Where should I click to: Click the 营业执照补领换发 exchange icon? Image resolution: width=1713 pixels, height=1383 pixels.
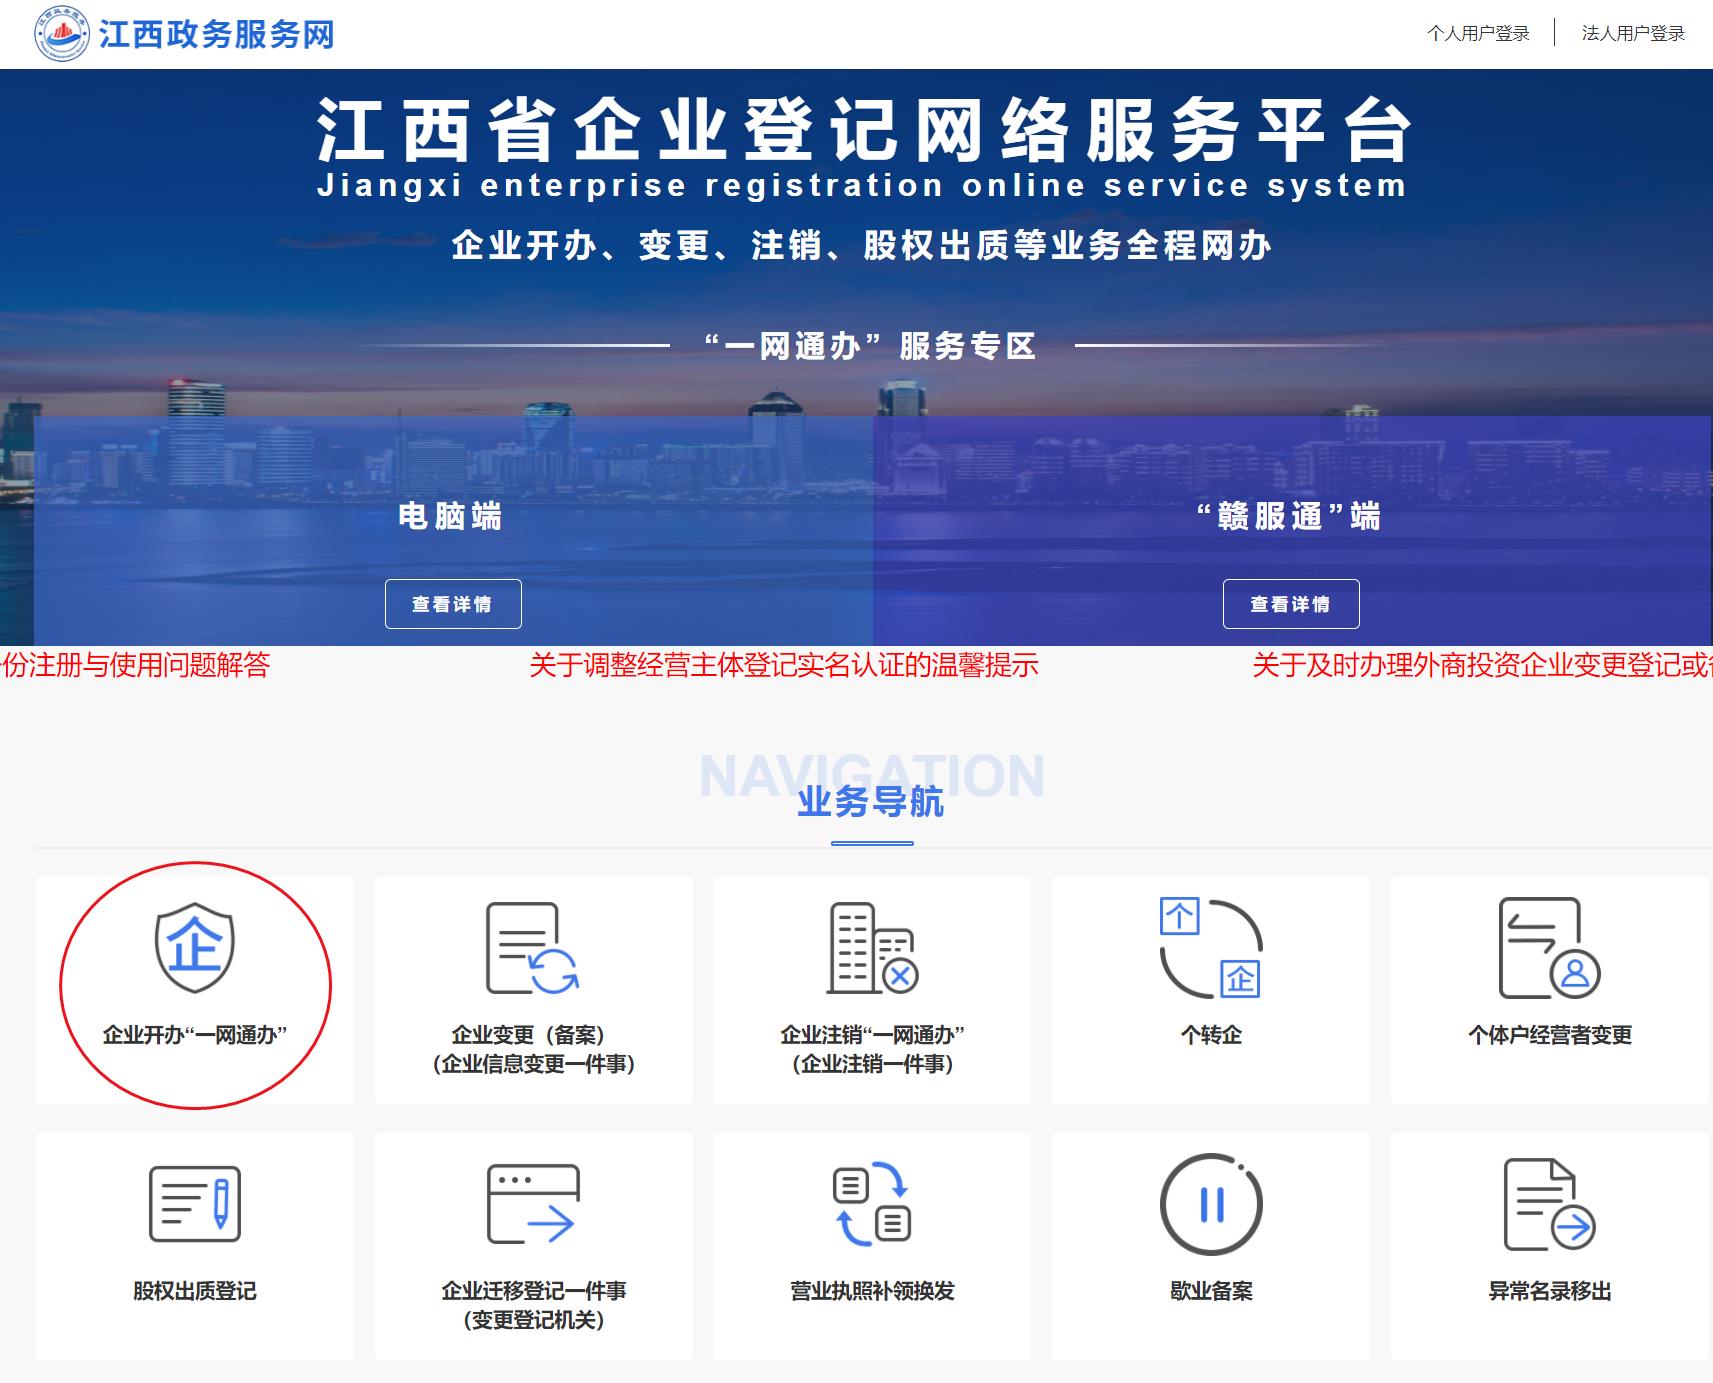click(870, 1205)
